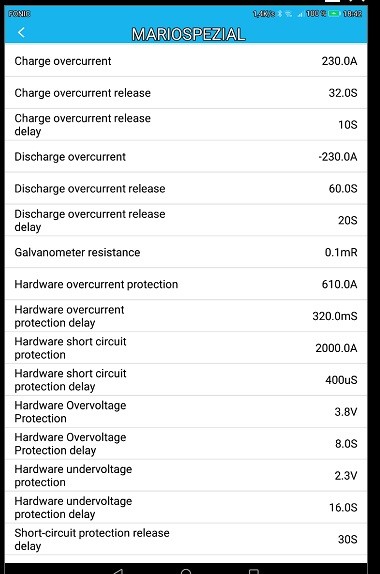Tap the battery icon in status bar

[x=334, y=14]
